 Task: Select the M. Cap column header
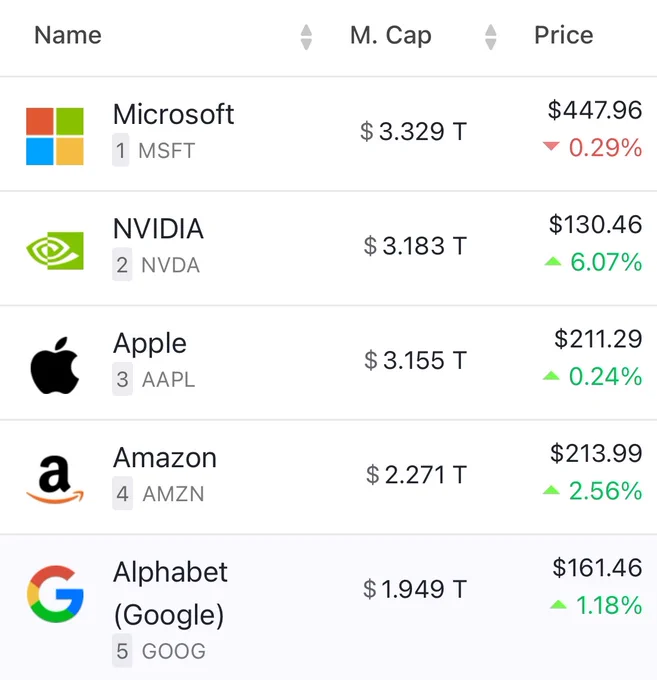click(391, 35)
